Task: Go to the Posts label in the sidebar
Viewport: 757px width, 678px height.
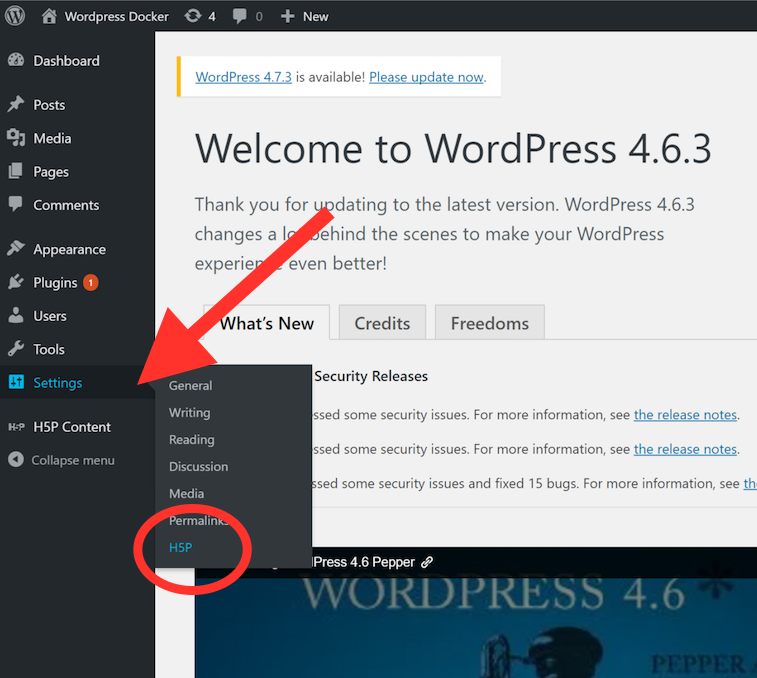Action: coord(49,105)
